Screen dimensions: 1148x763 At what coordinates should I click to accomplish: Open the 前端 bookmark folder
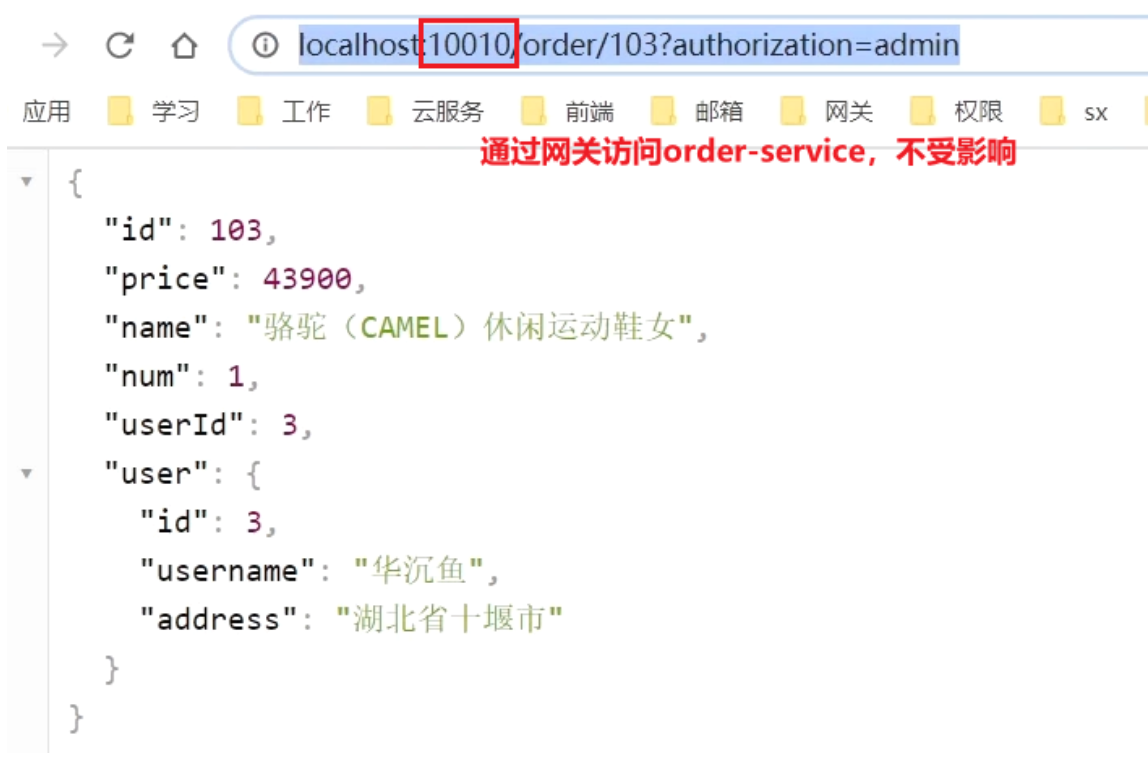point(569,112)
